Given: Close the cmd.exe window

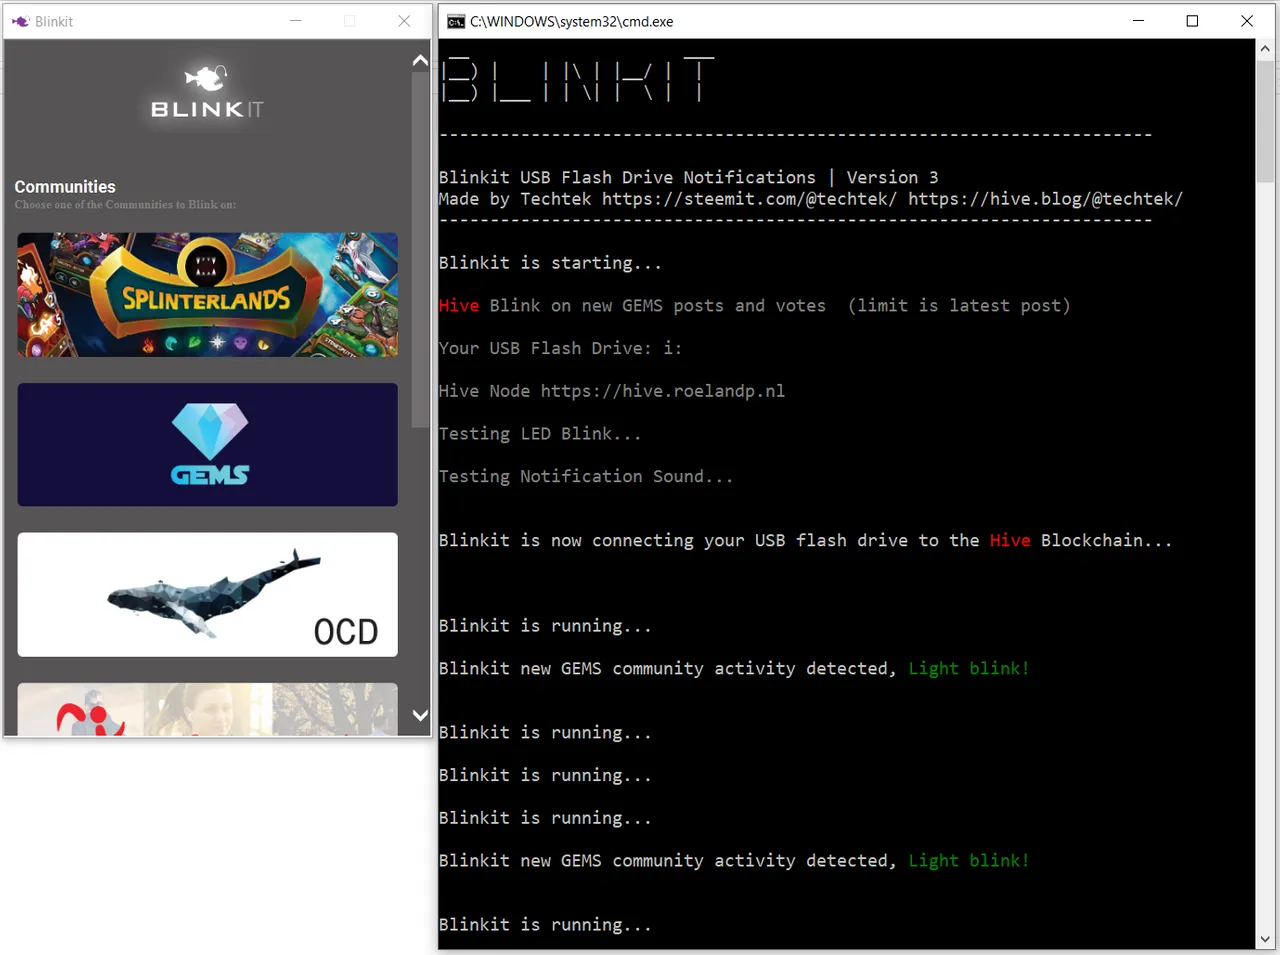Looking at the screenshot, I should [1247, 21].
